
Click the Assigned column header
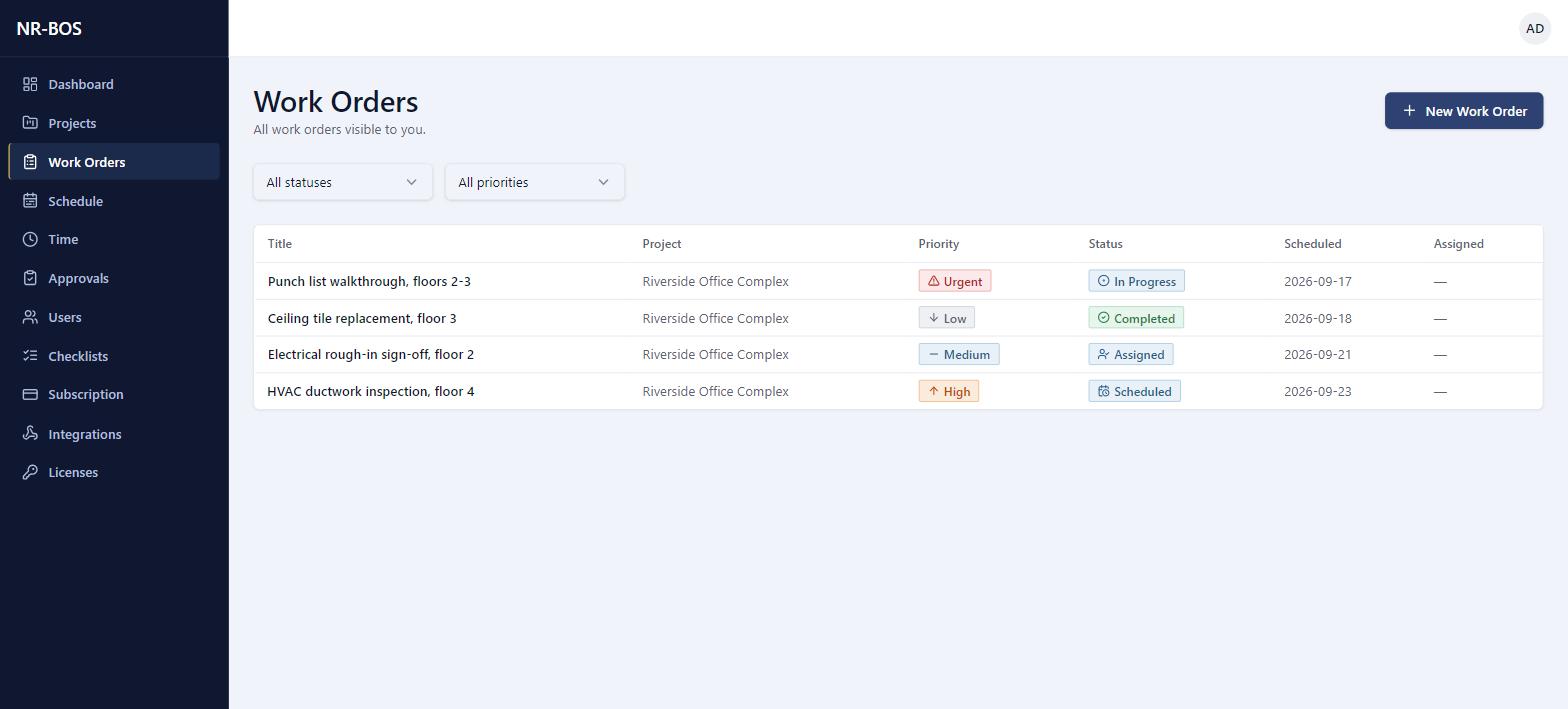coord(1459,244)
